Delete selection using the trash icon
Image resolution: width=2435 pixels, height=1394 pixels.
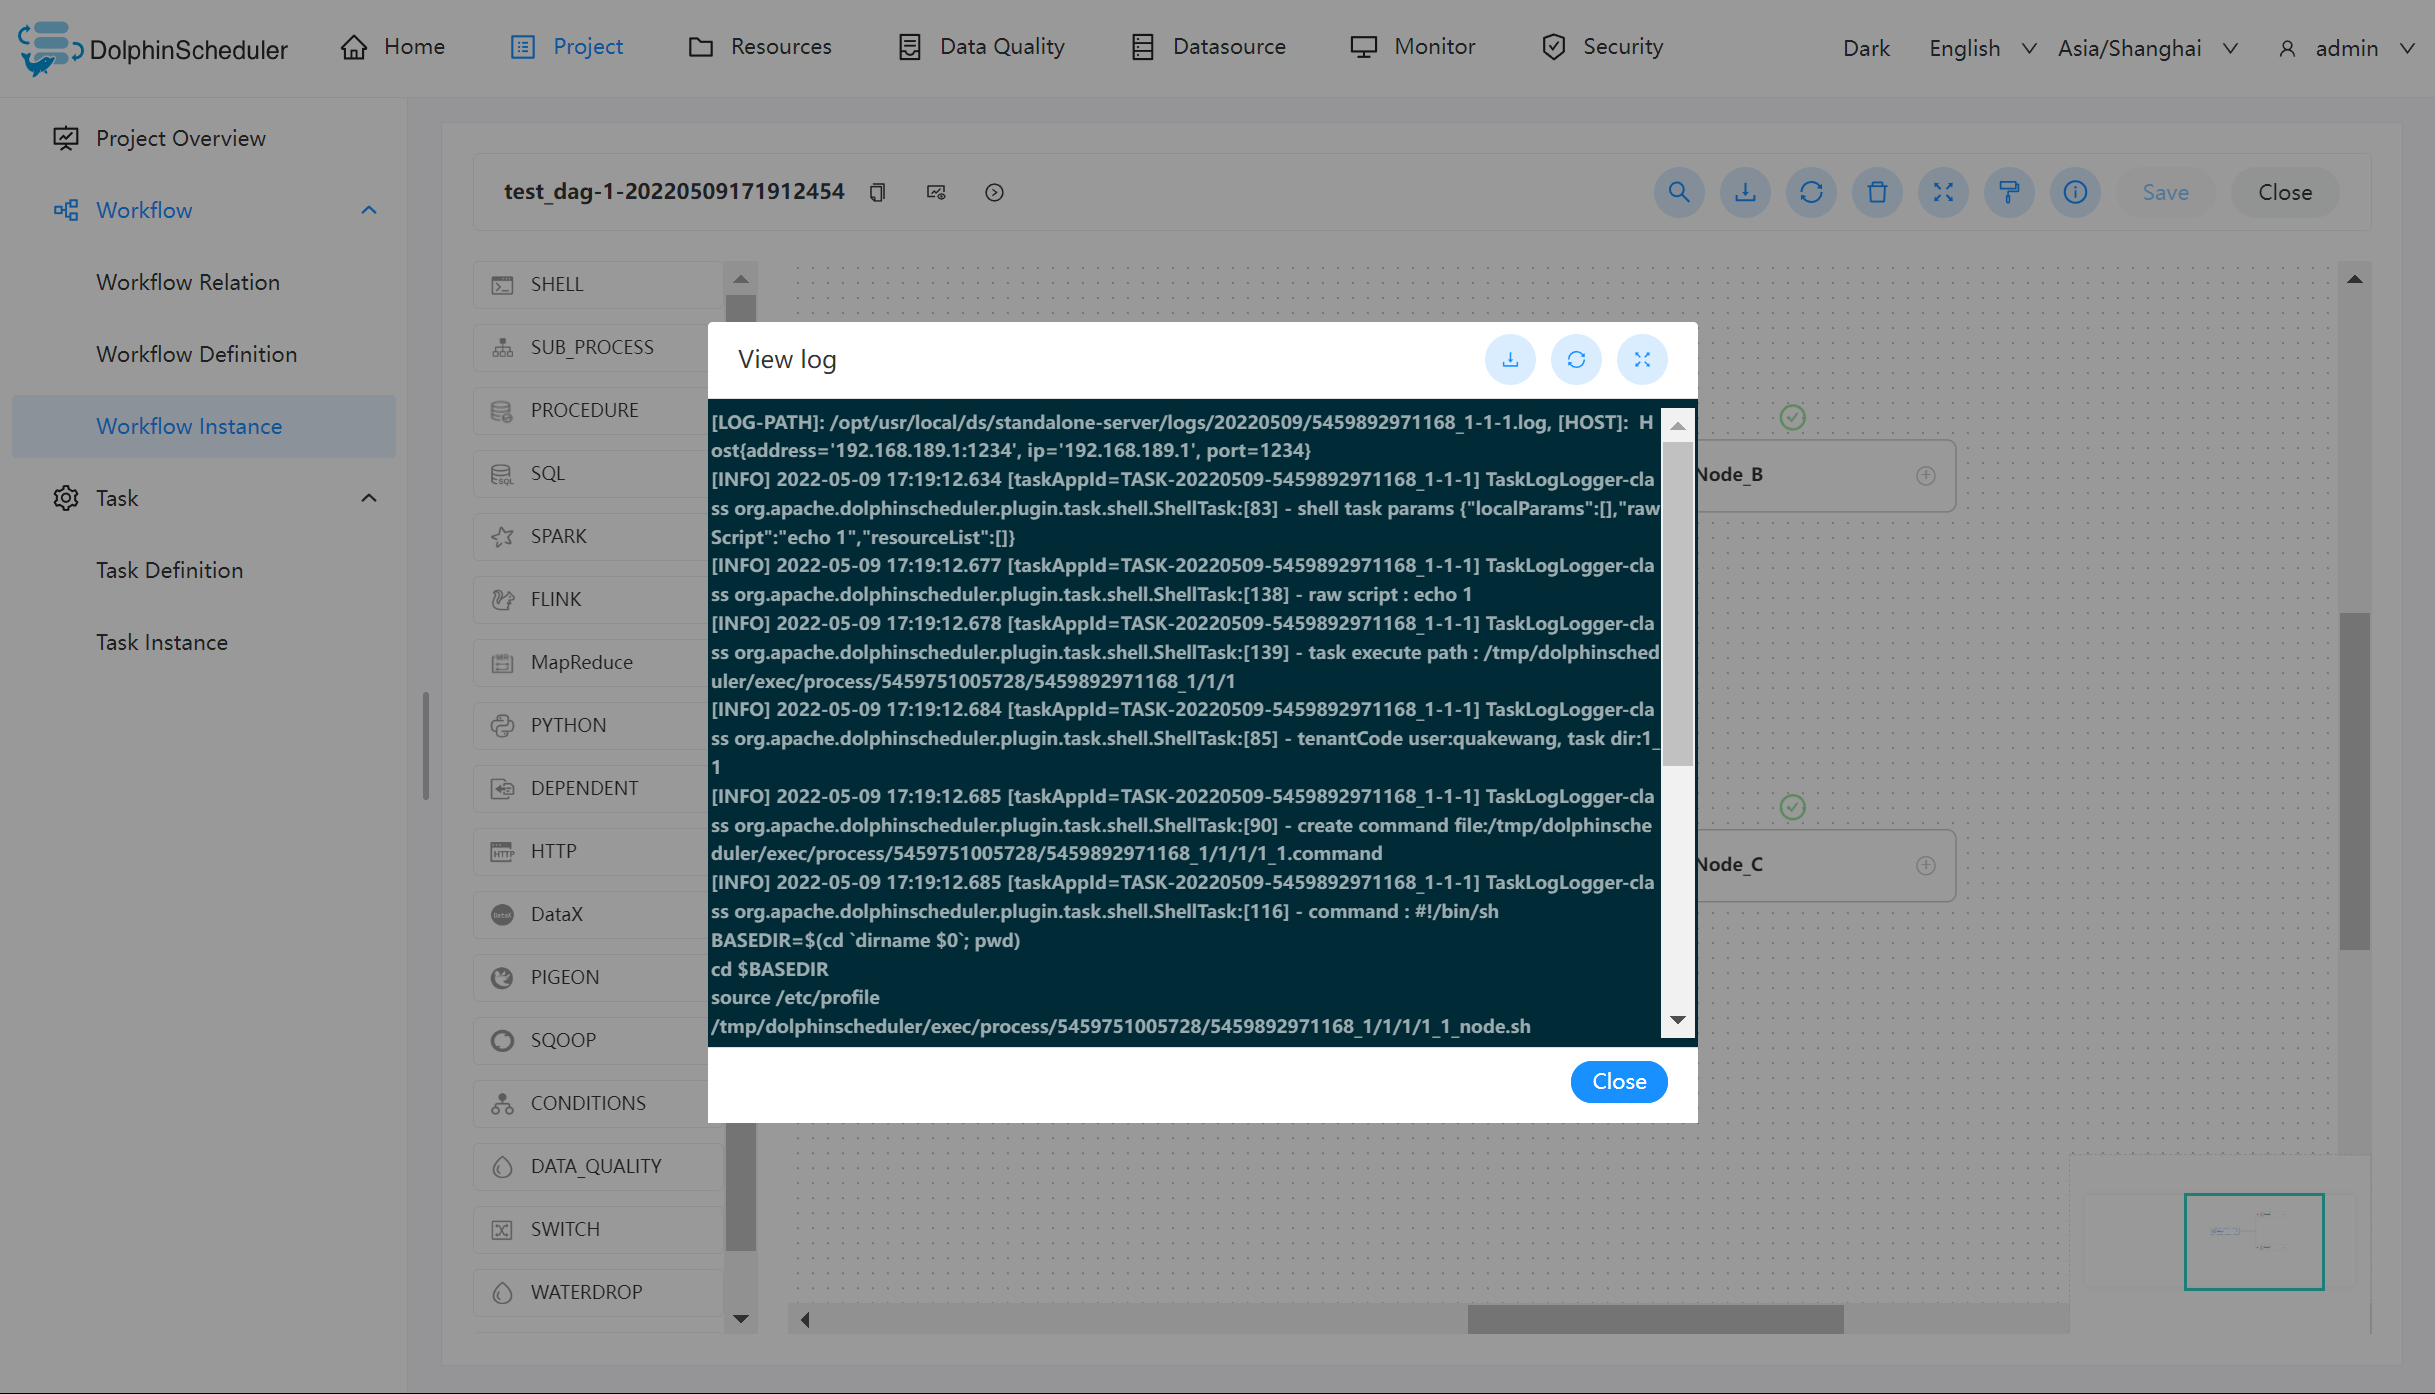coord(1877,192)
